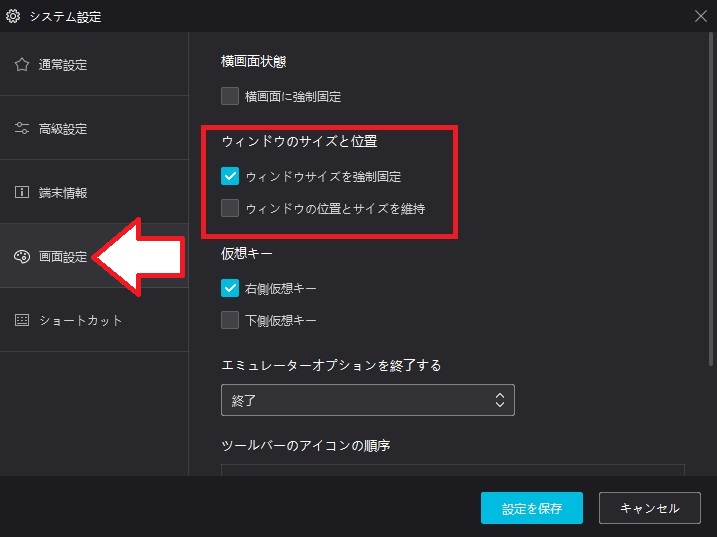Click the keyboard icon for ショートカット
This screenshot has height=537, width=717.
[x=21, y=320]
